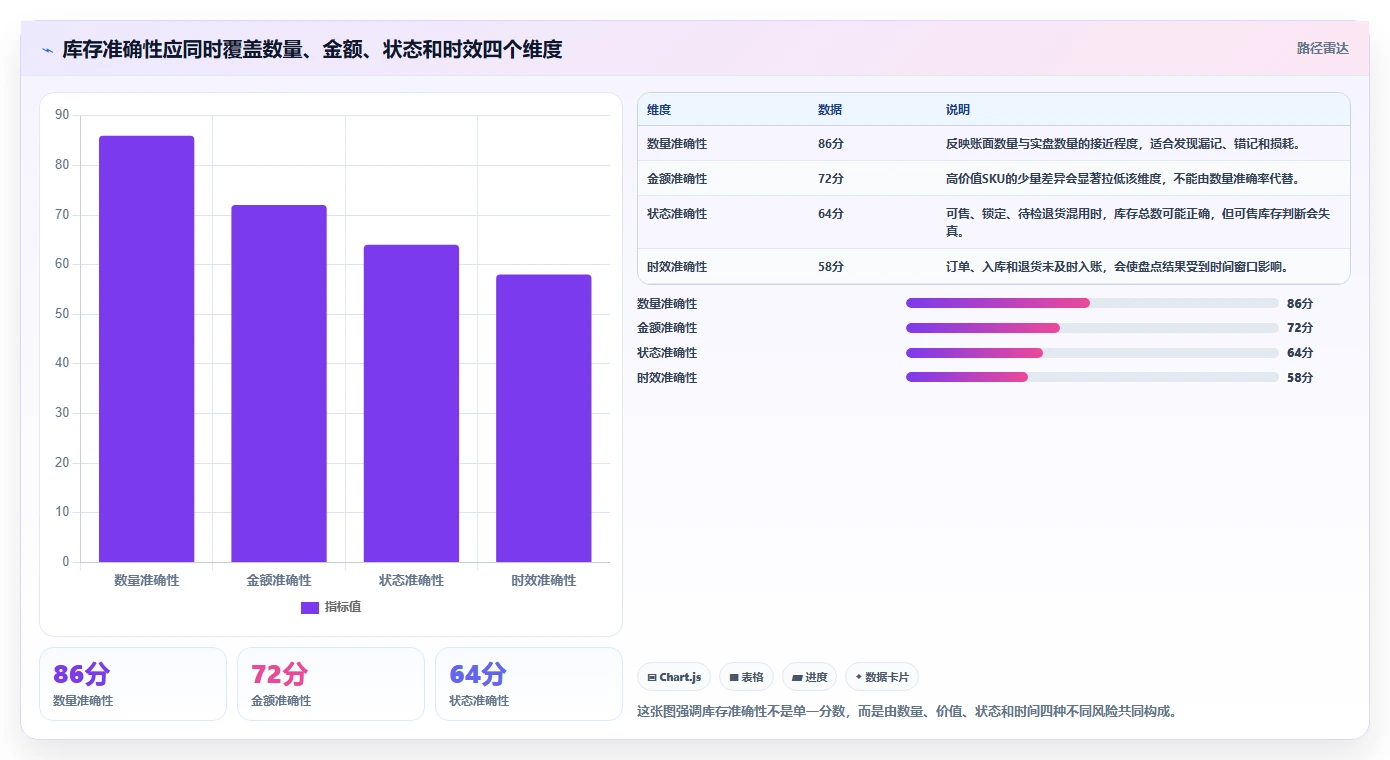The width and height of the screenshot is (1390, 760).
Task: Click the 状态准确性 progress bar
Action: pyautogui.click(x=1092, y=353)
